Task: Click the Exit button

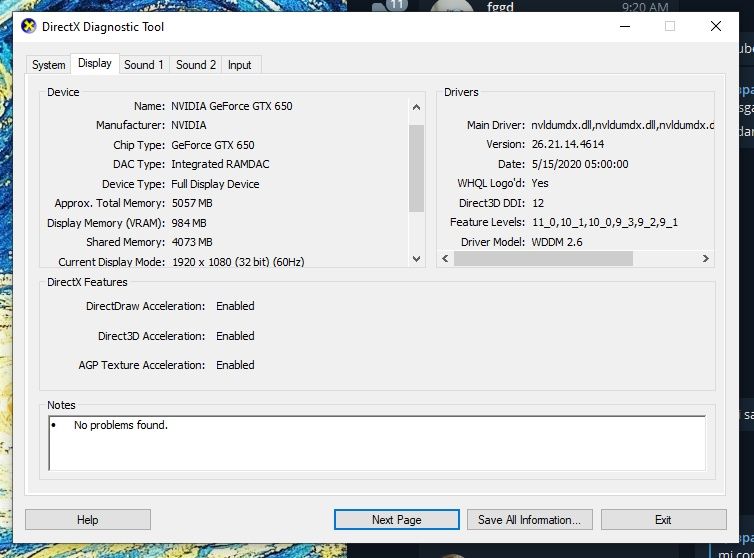Action: (x=663, y=520)
